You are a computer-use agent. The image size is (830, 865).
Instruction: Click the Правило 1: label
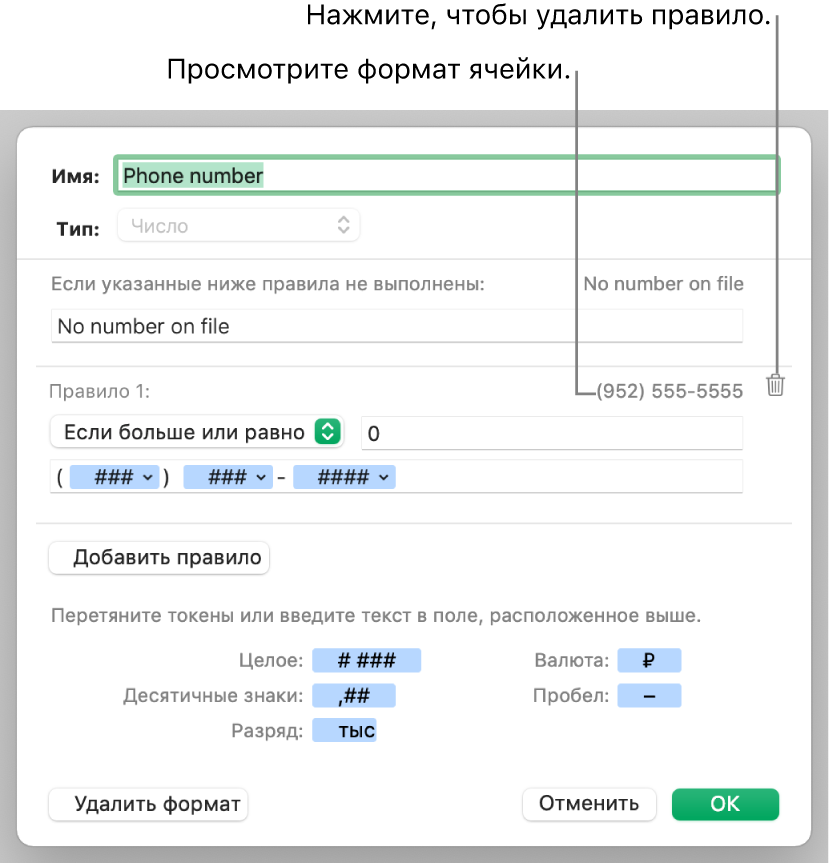click(x=99, y=391)
